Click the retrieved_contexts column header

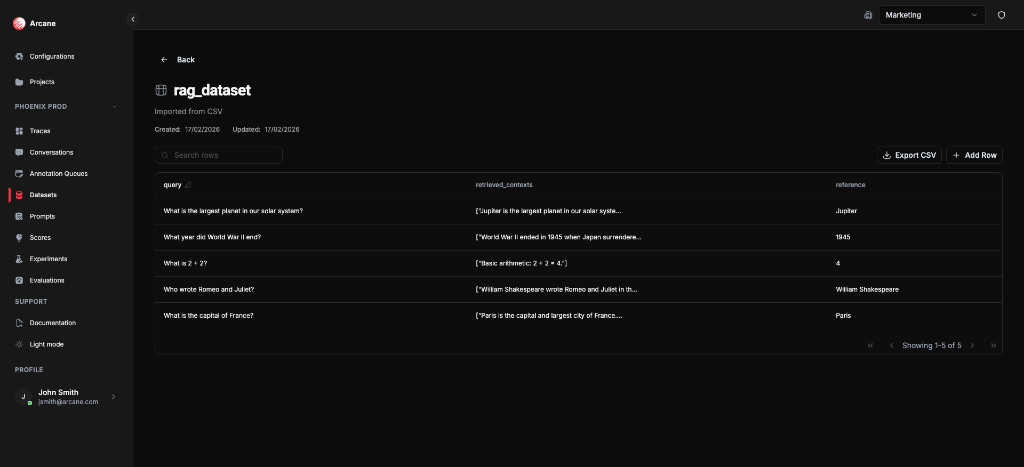tap(504, 185)
